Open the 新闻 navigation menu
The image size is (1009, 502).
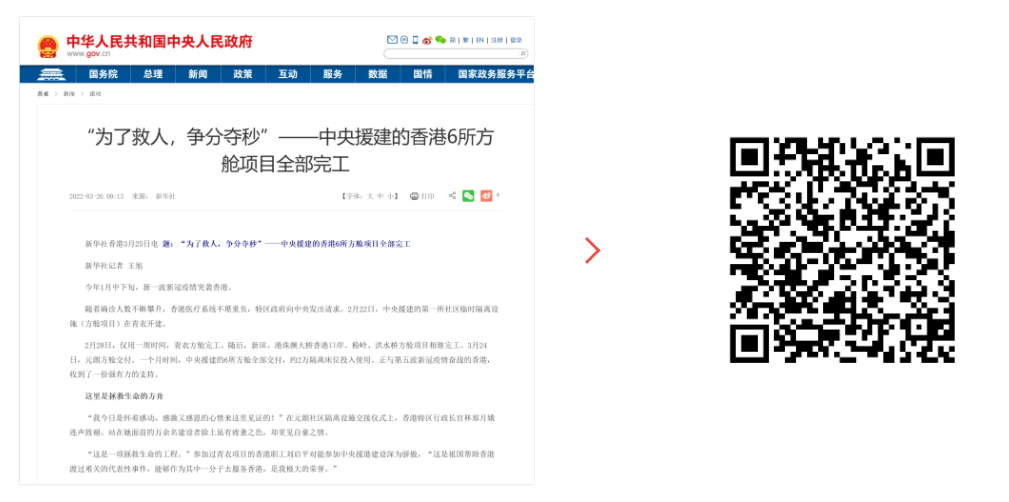[x=198, y=74]
